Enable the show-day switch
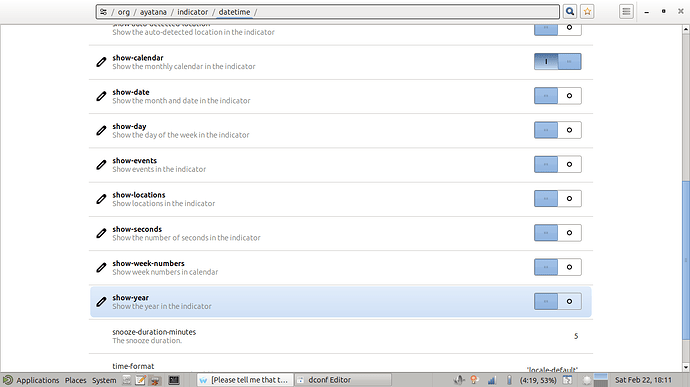Viewport: 690px width, 387px height. 558,130
